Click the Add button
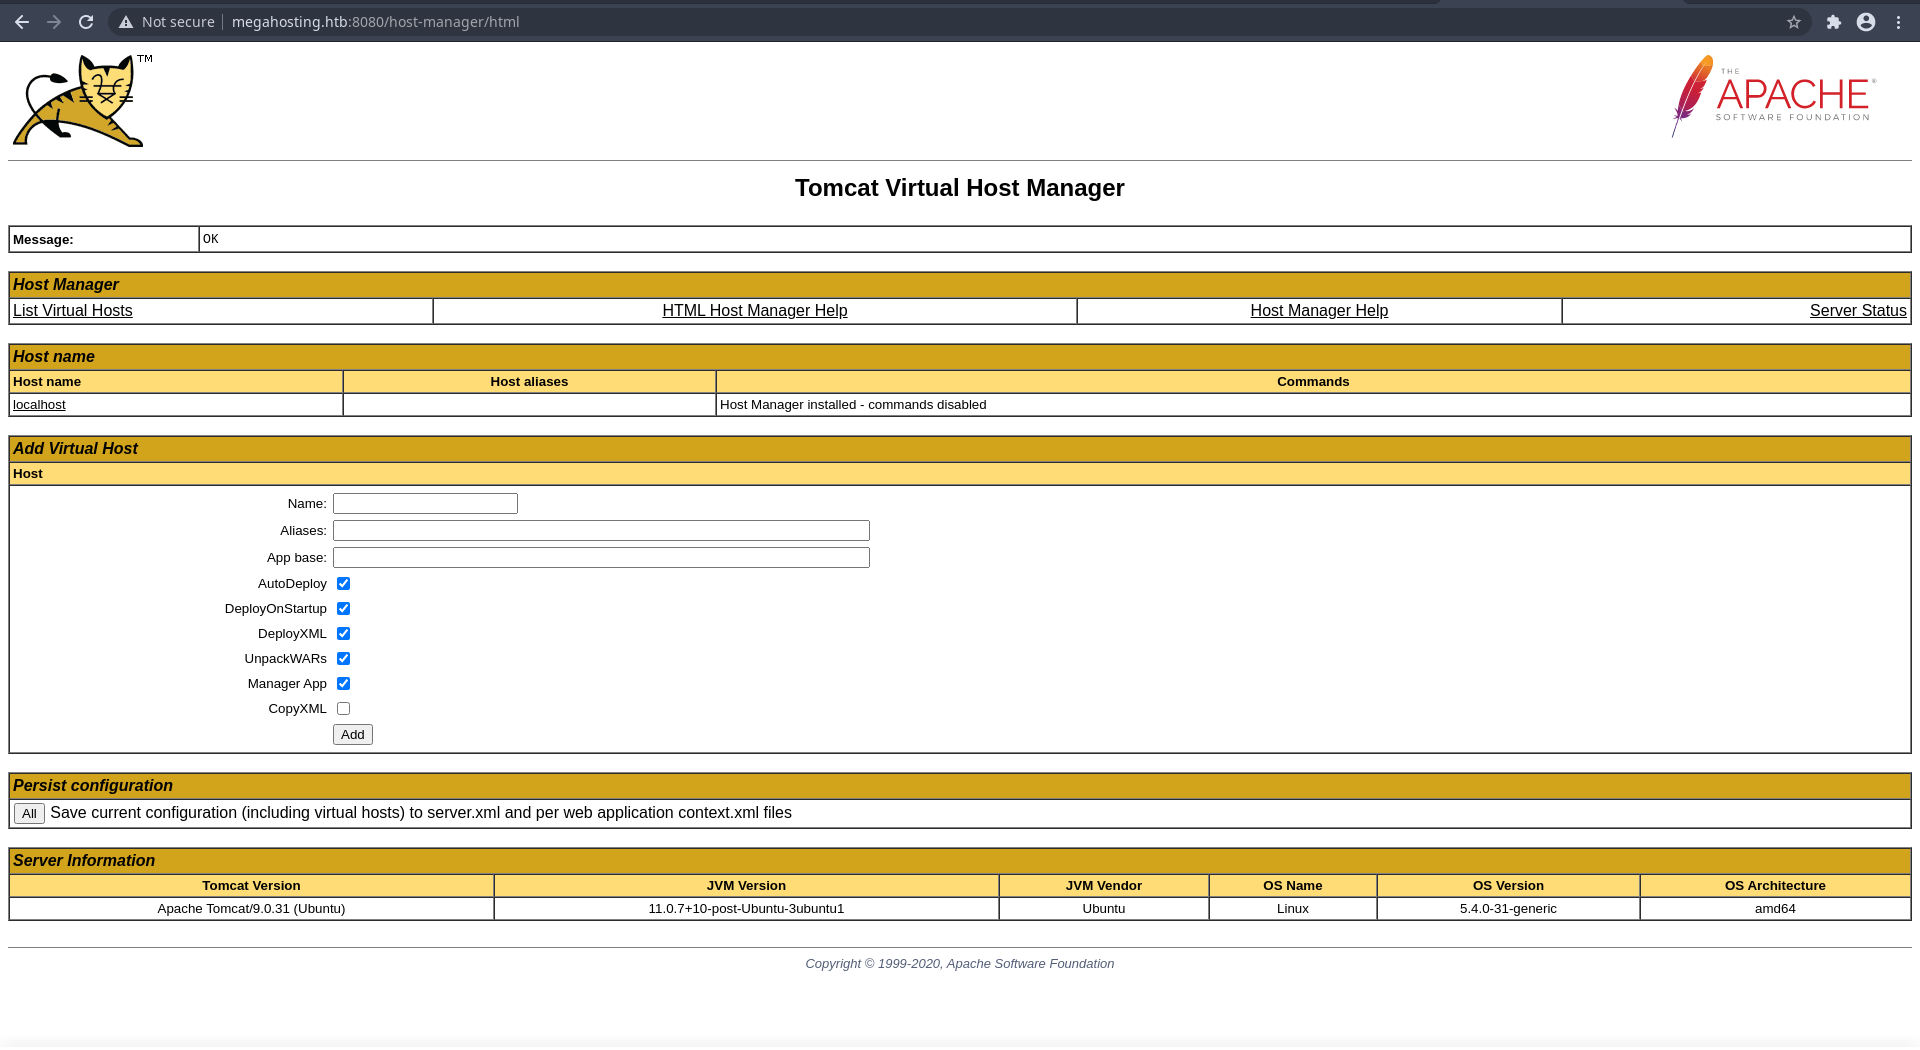Screen dimensions: 1920x1050 click(353, 735)
